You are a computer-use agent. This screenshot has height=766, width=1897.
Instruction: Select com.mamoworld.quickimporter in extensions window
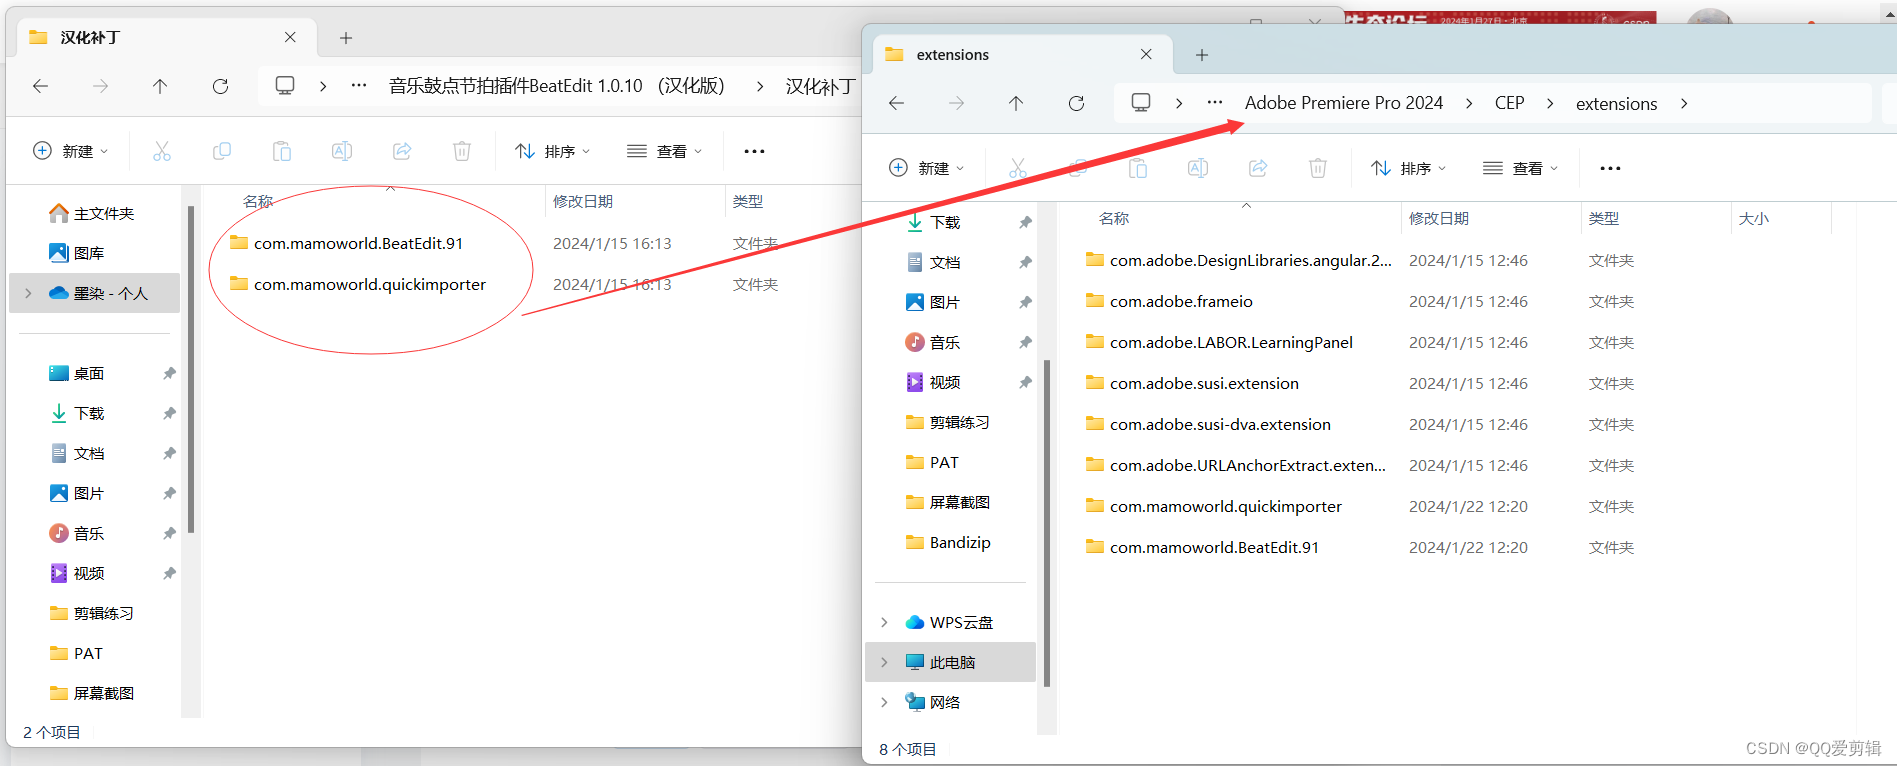1225,506
